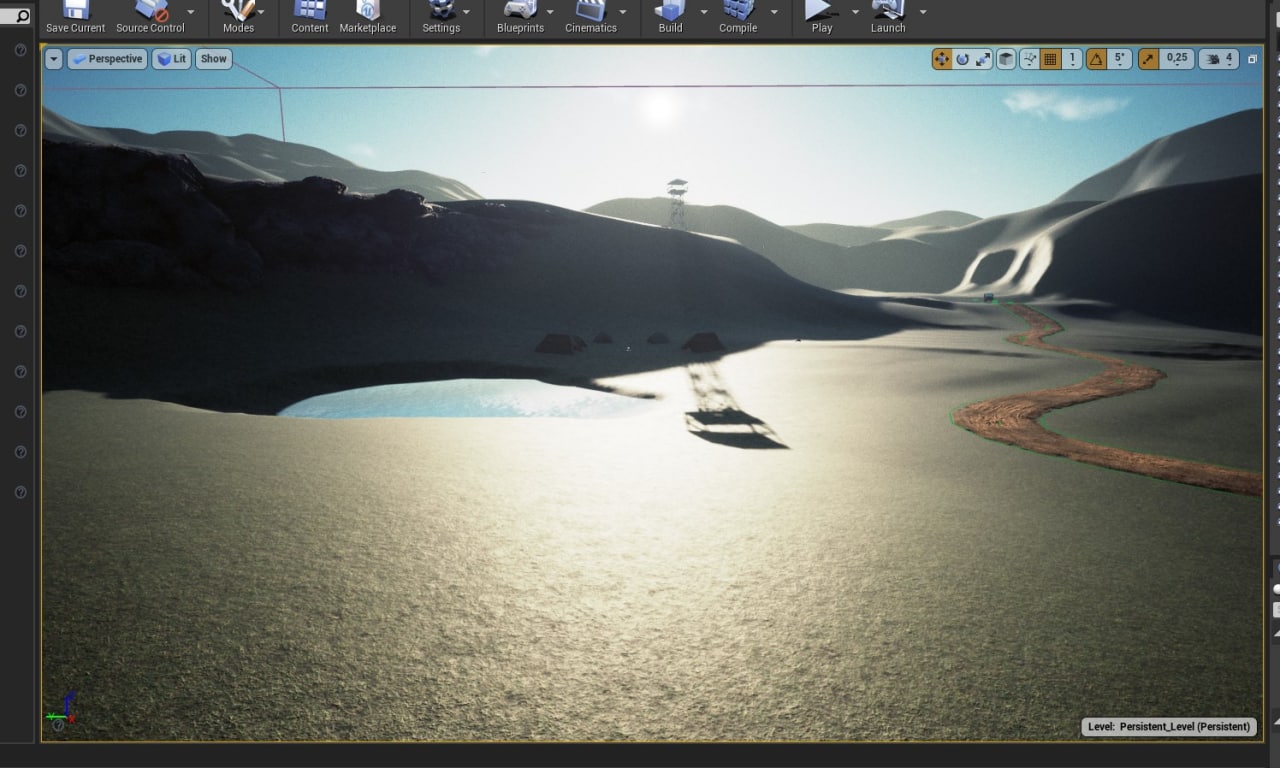Toggle scale snapping
Image resolution: width=1280 pixels, height=768 pixels.
click(1148, 59)
